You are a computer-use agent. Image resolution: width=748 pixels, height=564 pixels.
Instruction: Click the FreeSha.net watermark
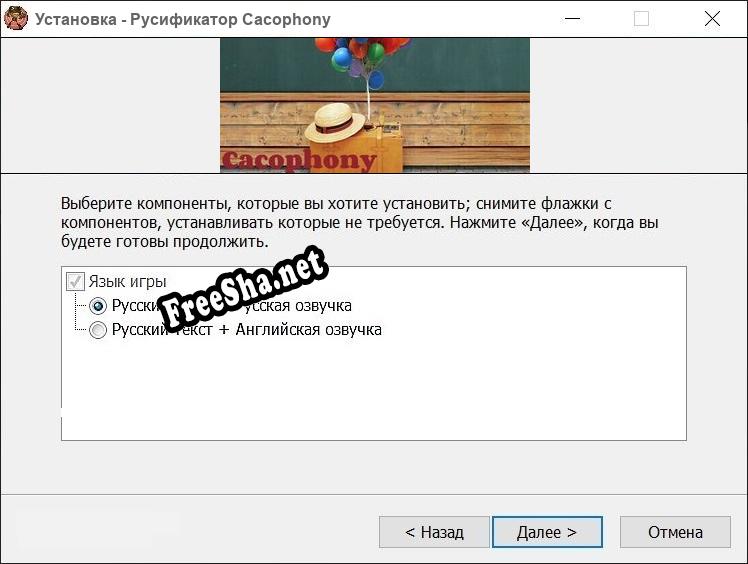pyautogui.click(x=242, y=288)
